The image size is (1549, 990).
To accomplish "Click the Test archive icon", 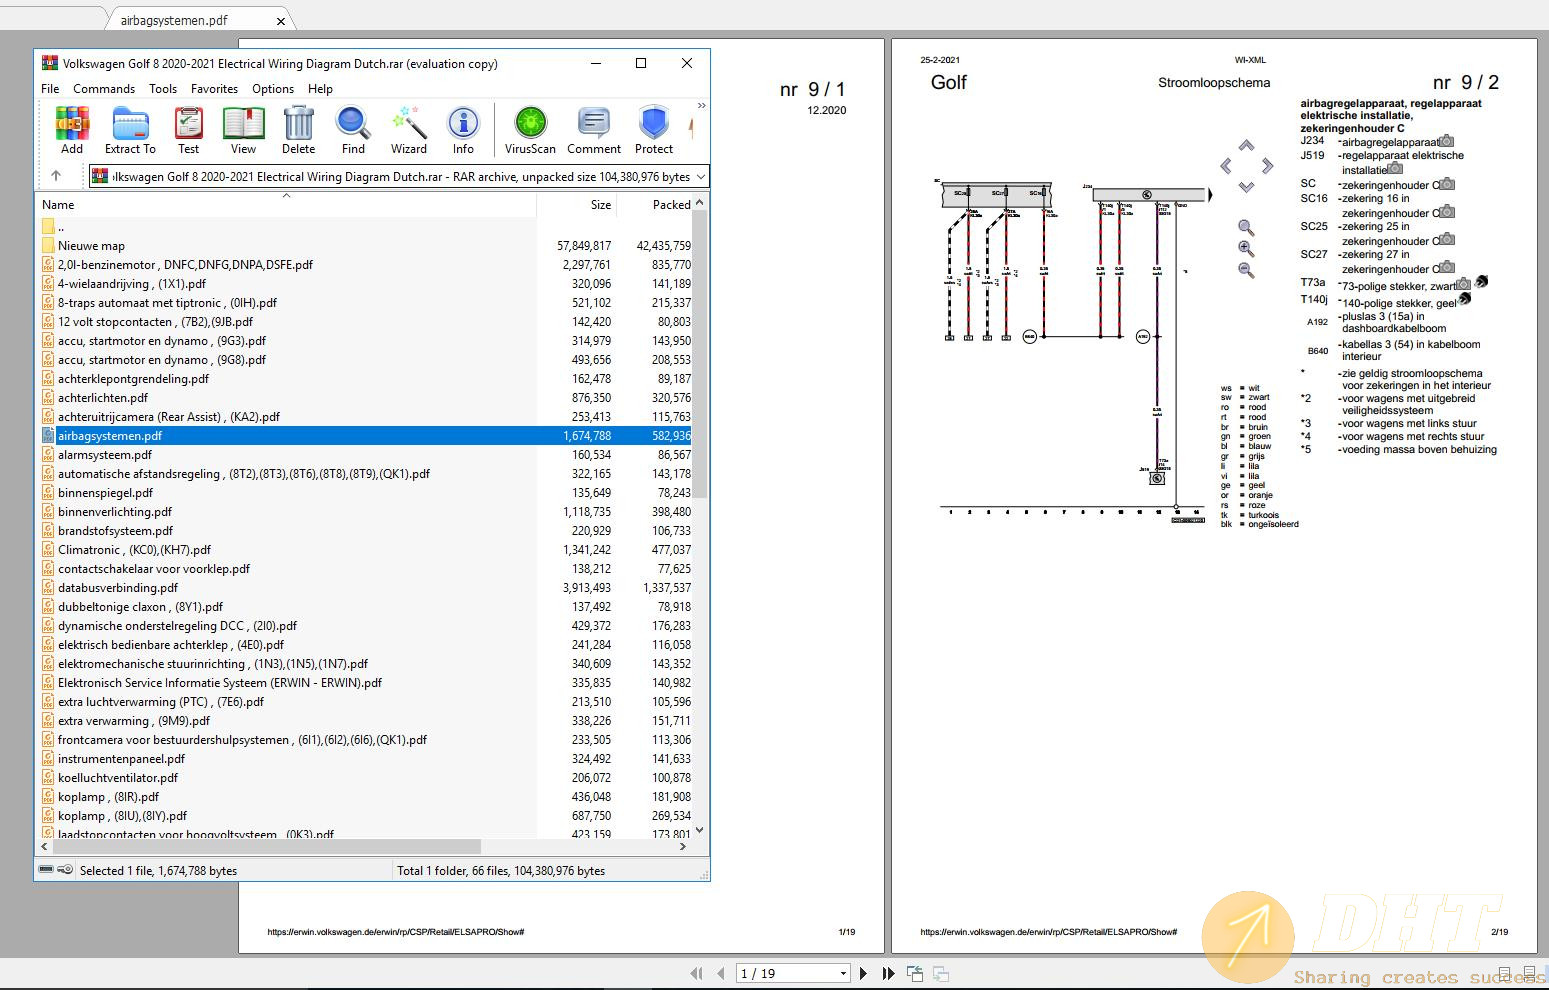I will point(188,131).
